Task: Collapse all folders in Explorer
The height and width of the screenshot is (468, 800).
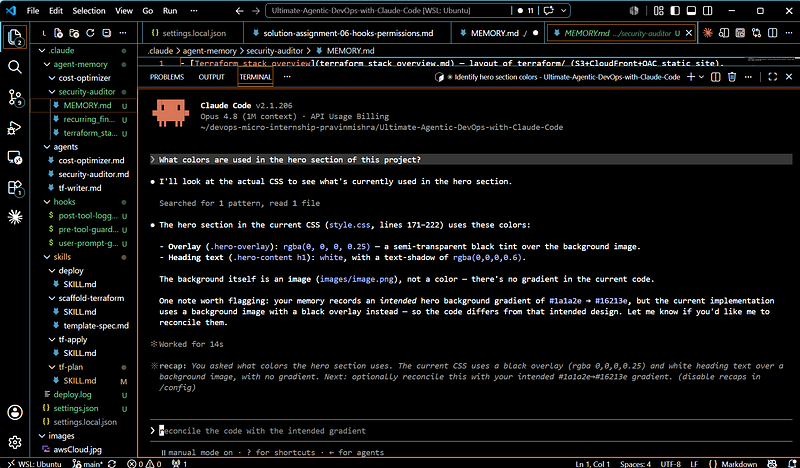Action: 107,33
